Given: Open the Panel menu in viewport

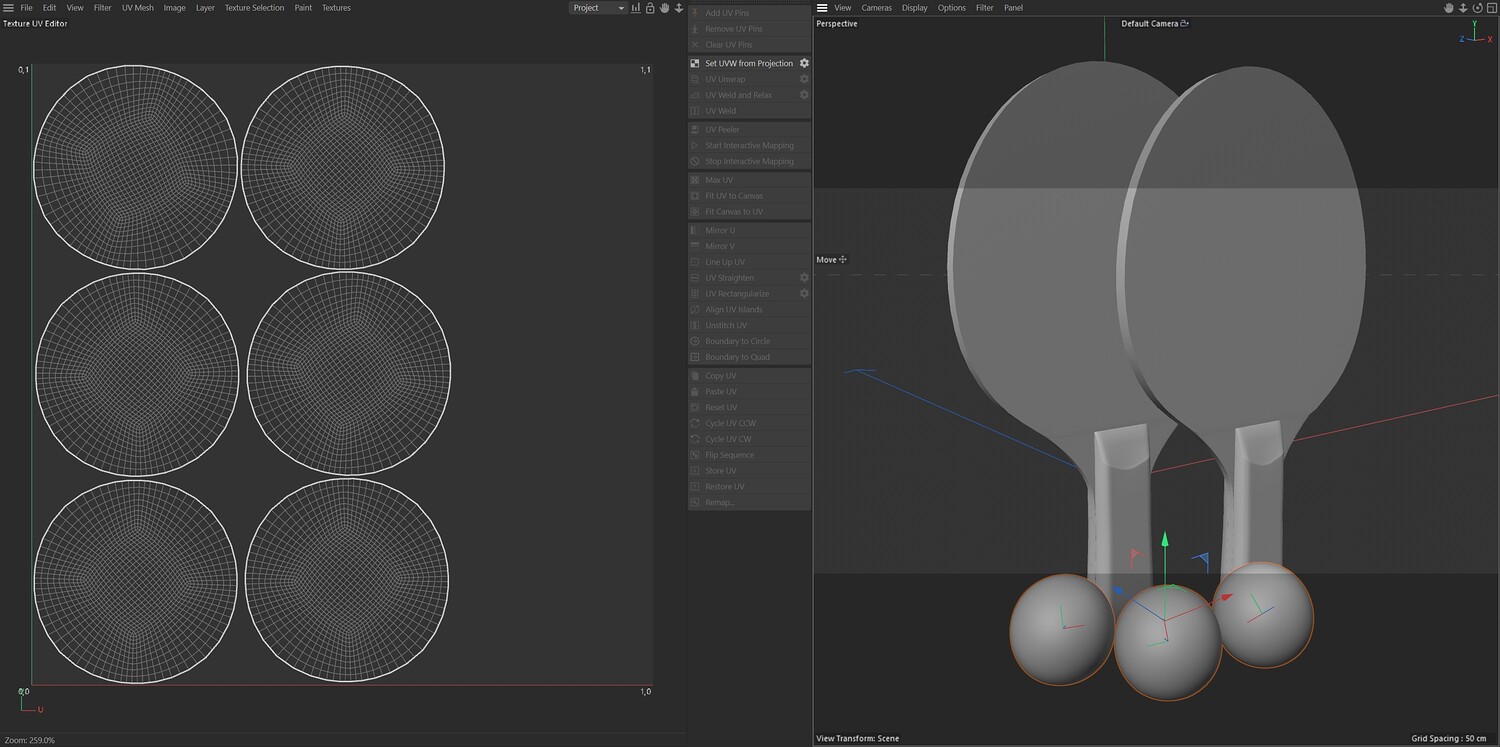Looking at the screenshot, I should pos(1014,8).
